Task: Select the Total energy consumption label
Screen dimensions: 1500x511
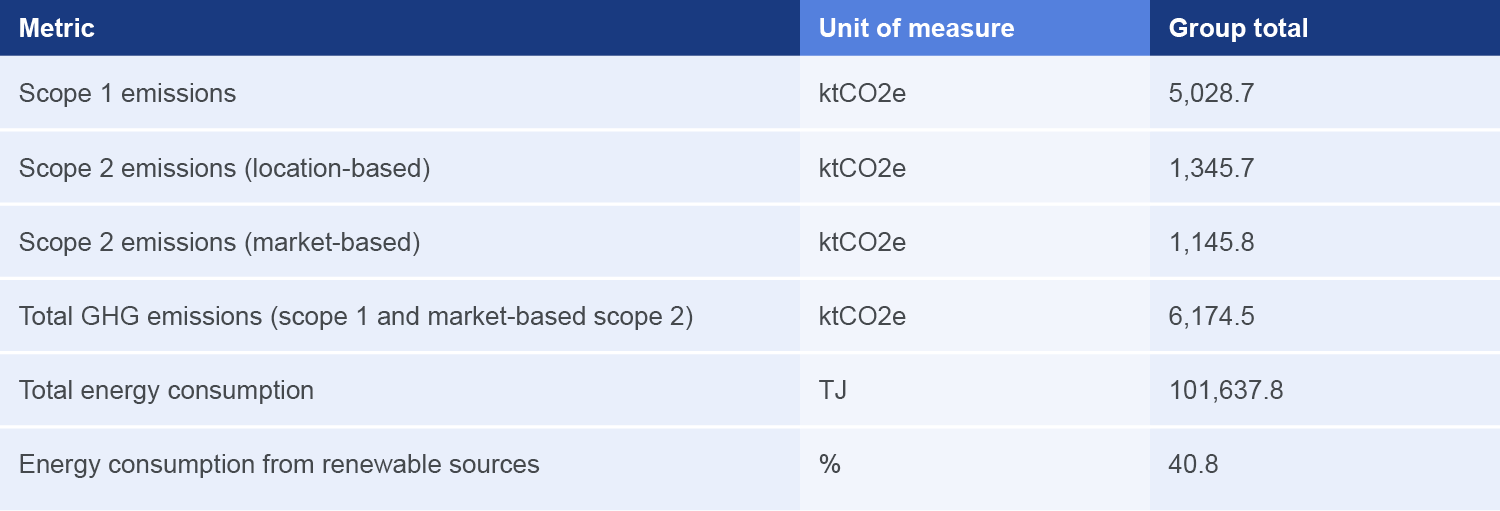Action: coord(166,390)
